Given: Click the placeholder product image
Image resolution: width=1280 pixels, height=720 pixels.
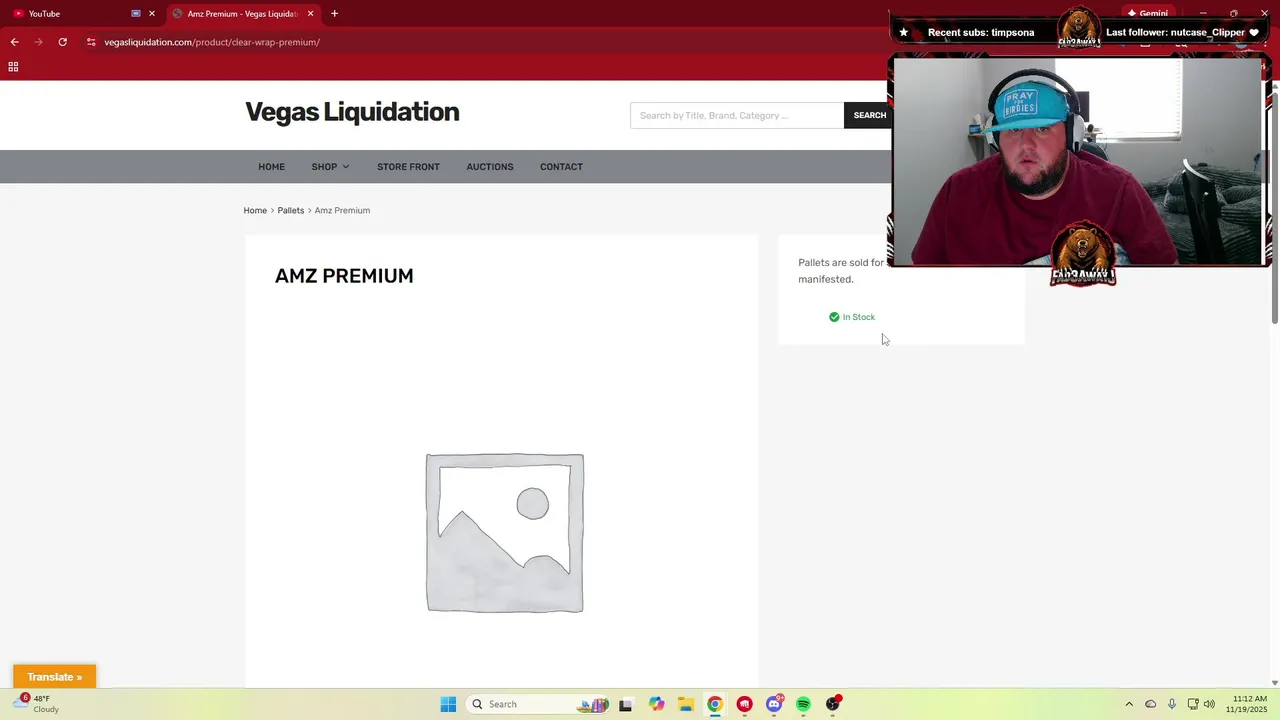Looking at the screenshot, I should (x=505, y=533).
